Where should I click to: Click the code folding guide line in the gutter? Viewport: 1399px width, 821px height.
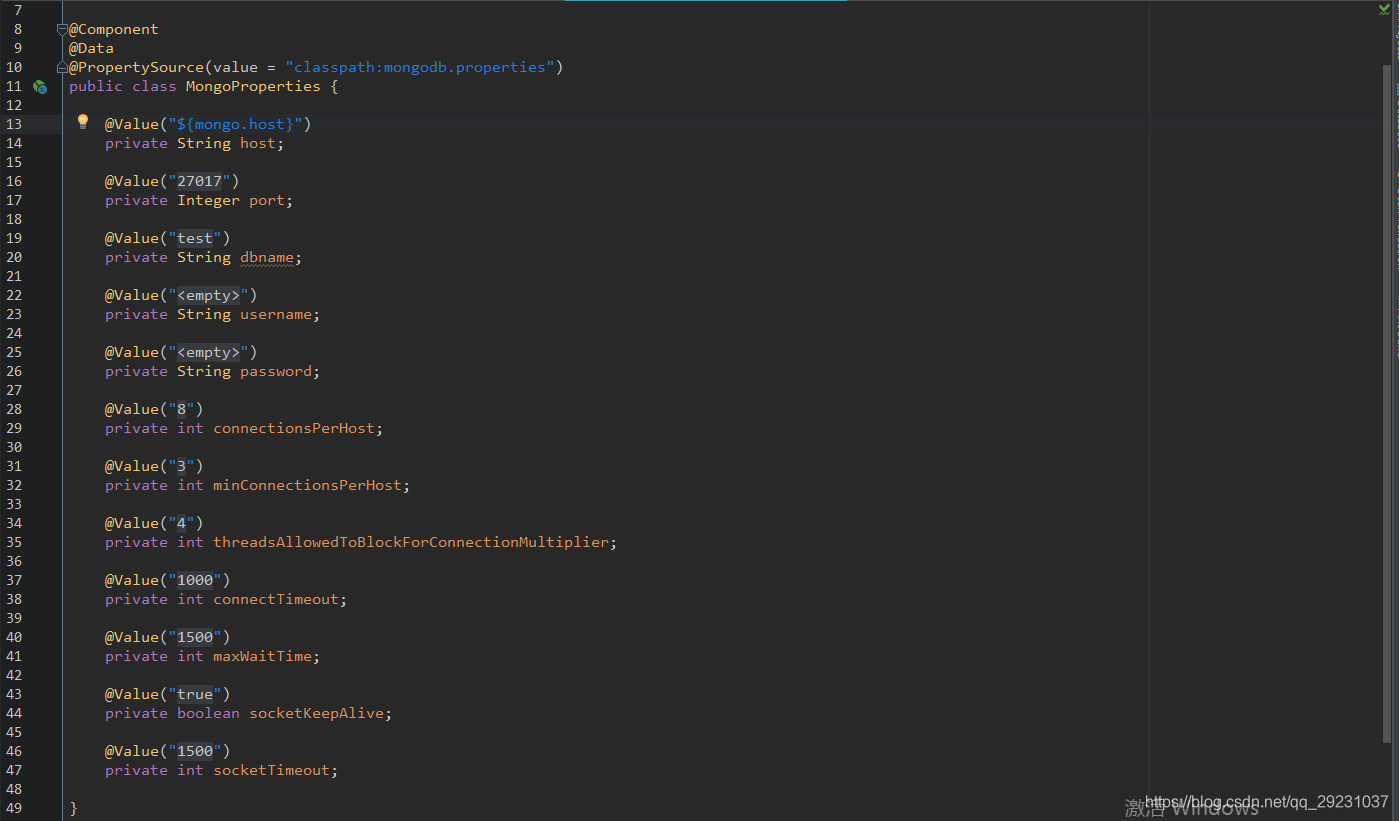coord(62,300)
